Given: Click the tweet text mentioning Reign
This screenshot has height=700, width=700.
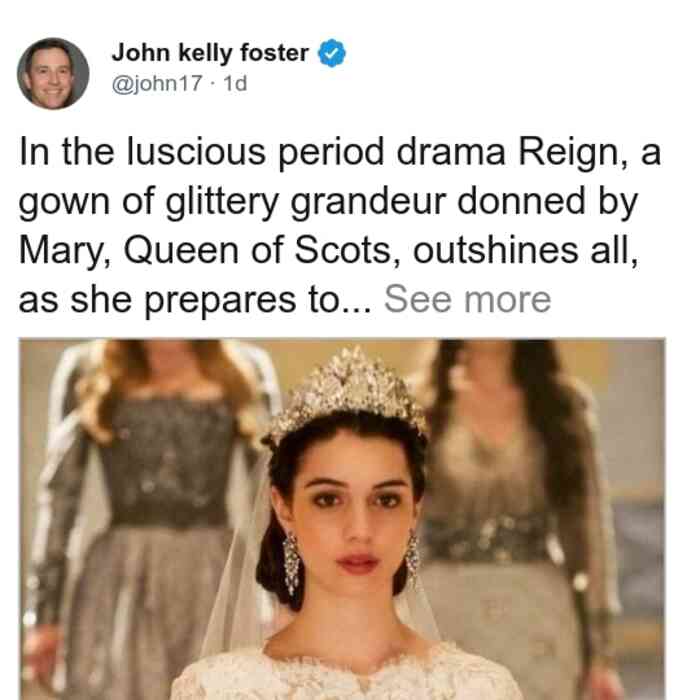Looking at the screenshot, I should 339,226.
